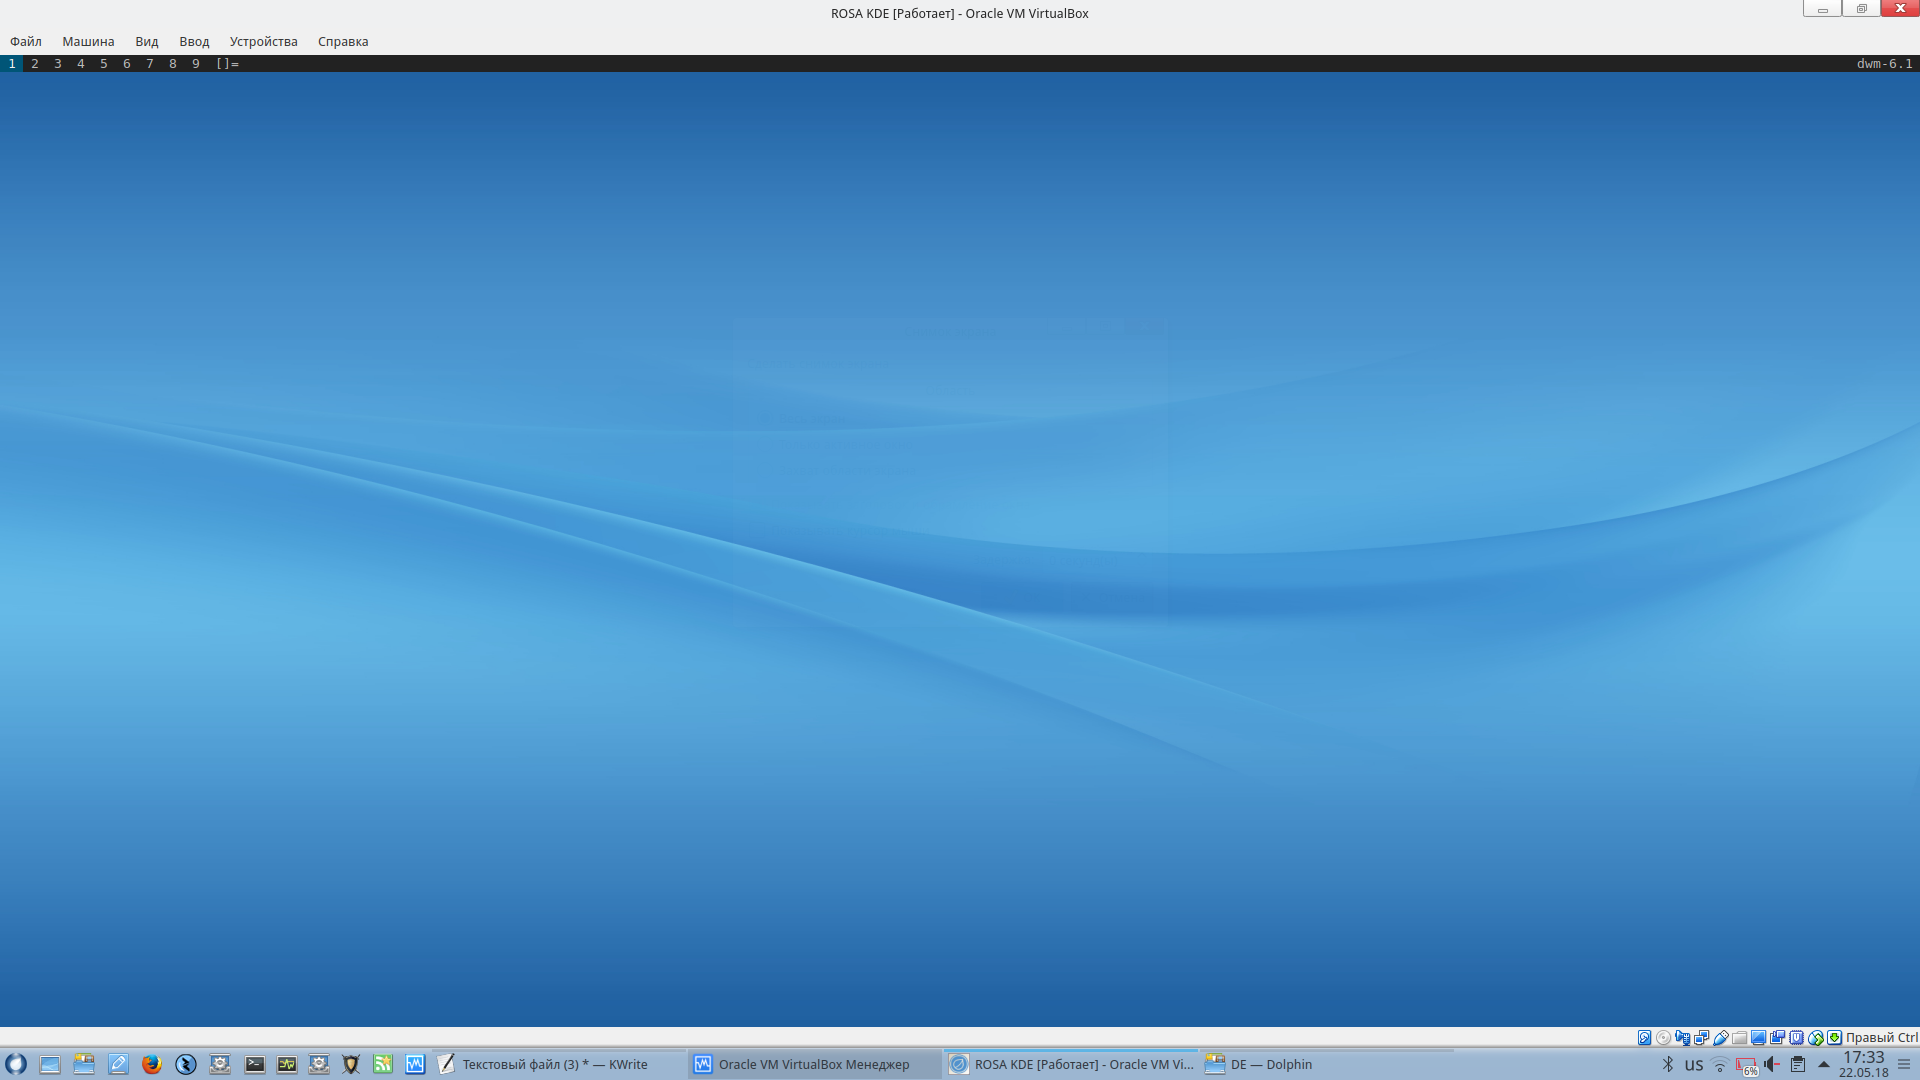Click the system monitor launcher icon
The height and width of the screenshot is (1080, 1920).
click(x=287, y=1064)
